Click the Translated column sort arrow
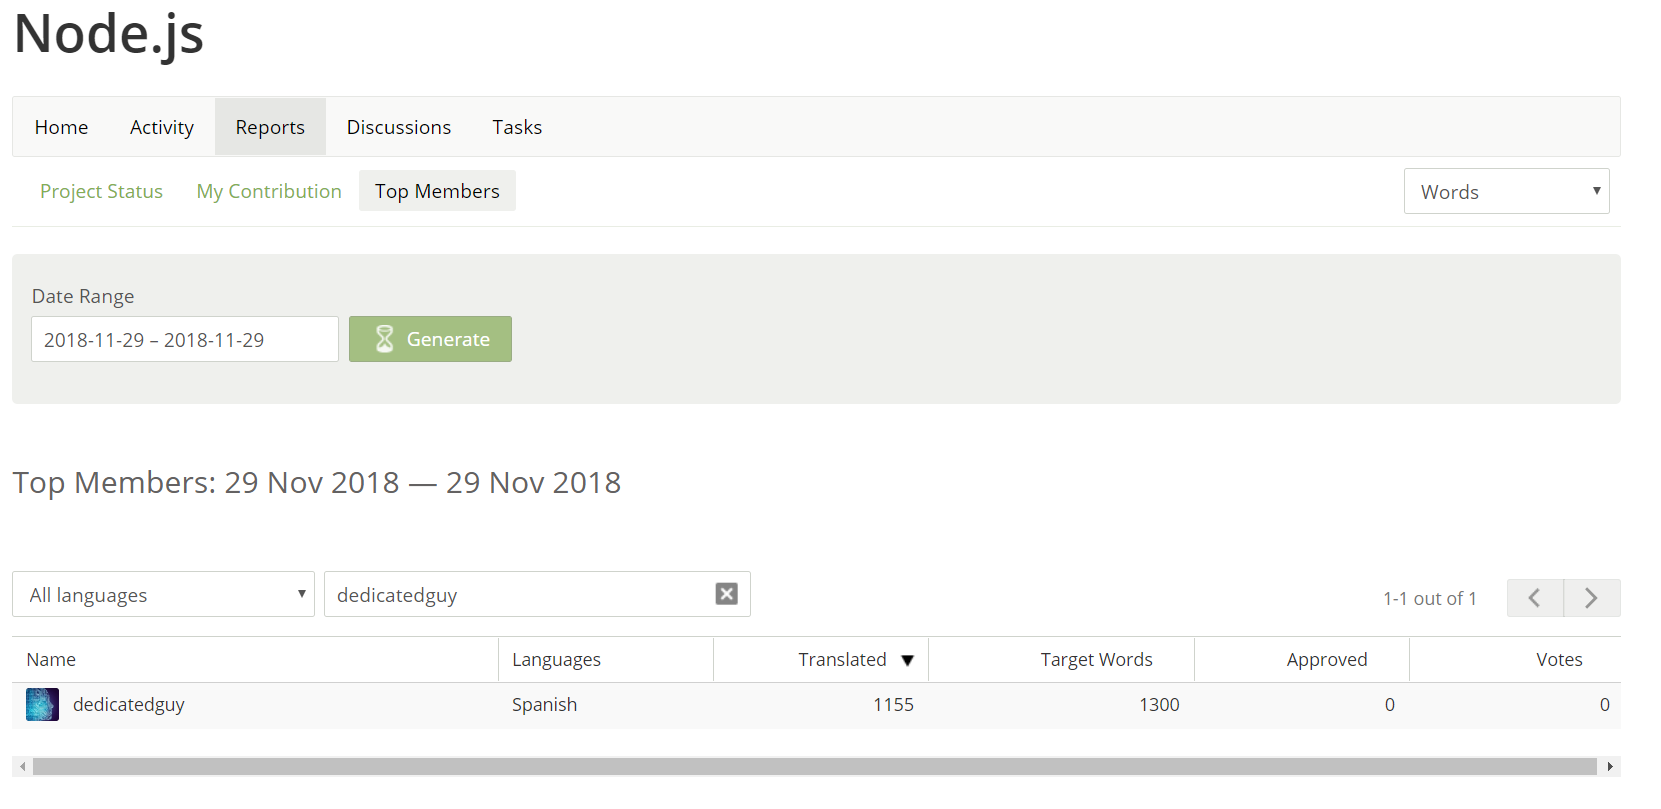This screenshot has width=1661, height=809. (907, 660)
